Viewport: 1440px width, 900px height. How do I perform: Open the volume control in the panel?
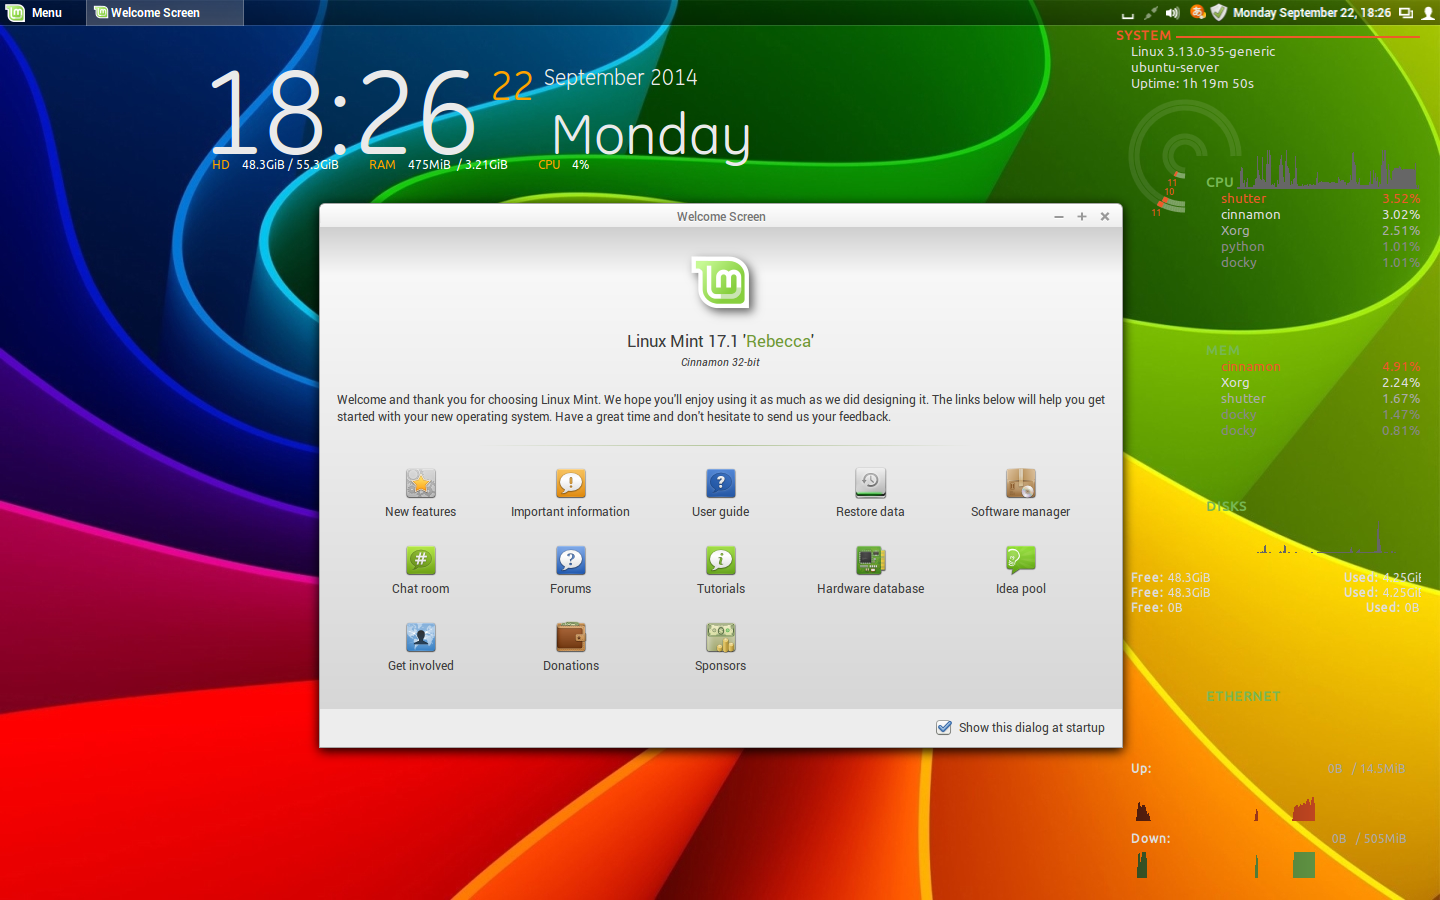pyautogui.click(x=1172, y=13)
